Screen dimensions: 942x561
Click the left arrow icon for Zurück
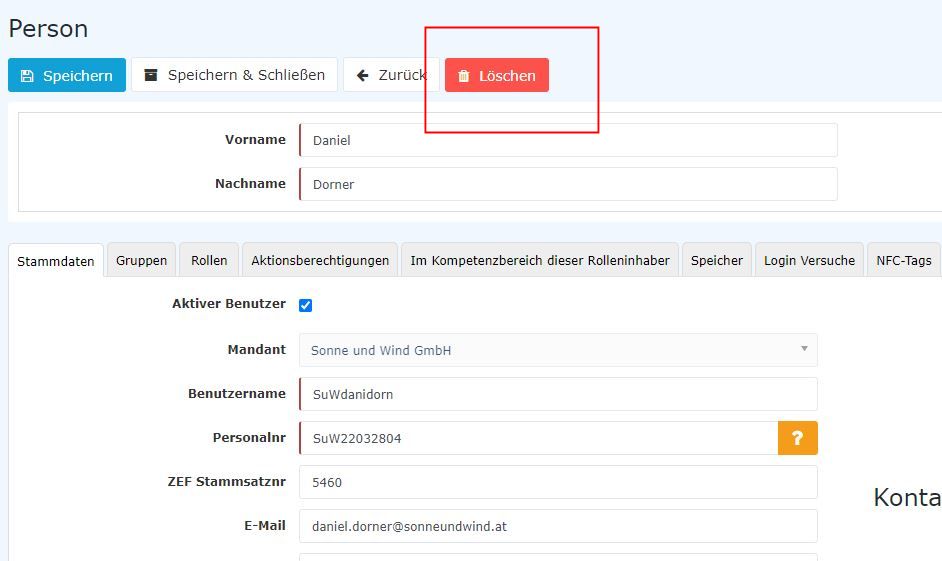(363, 75)
